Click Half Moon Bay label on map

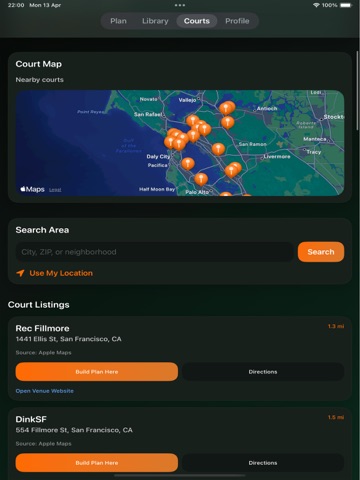click(x=157, y=189)
